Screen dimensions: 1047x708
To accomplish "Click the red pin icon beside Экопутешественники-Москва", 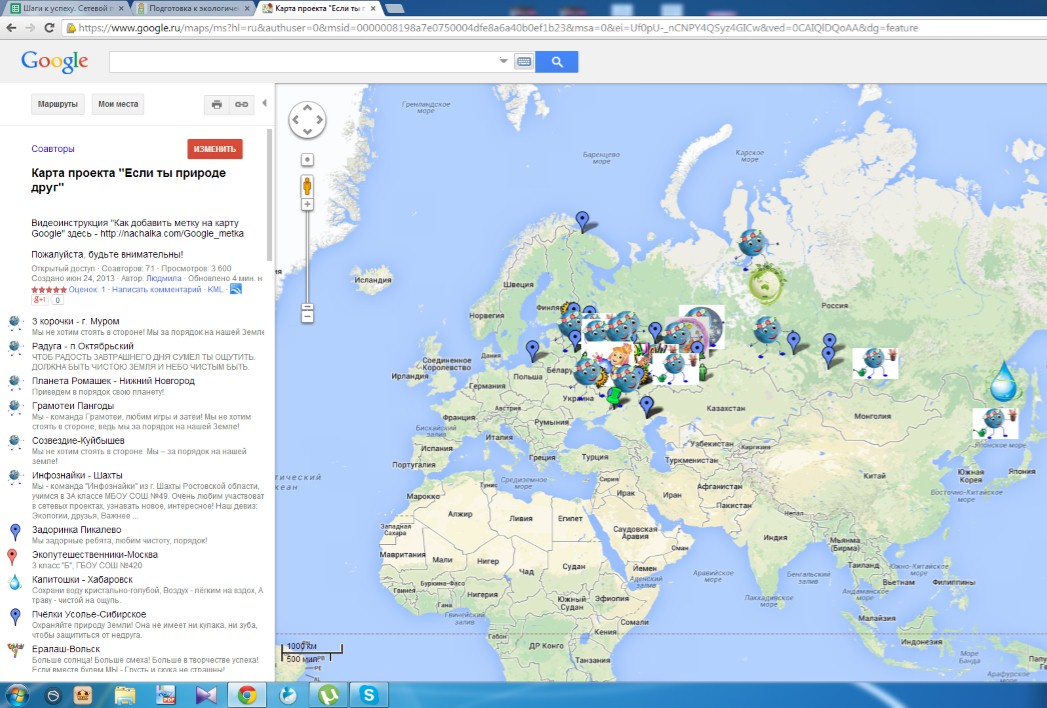I will tap(12, 556).
